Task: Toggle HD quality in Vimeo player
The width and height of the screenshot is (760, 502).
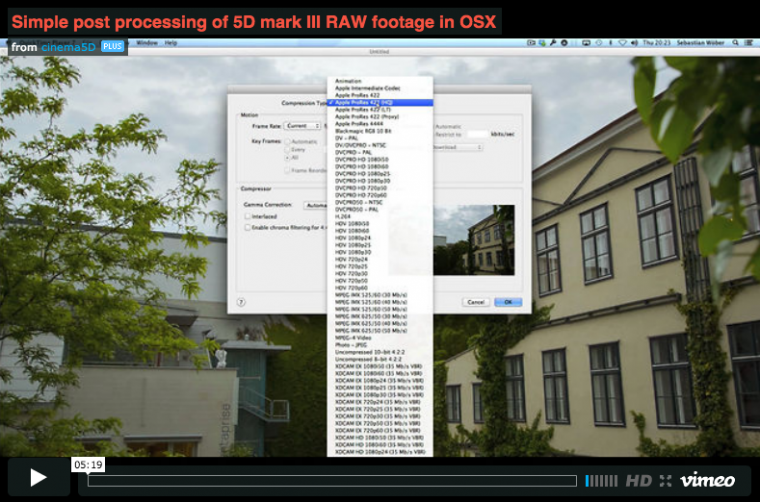Action: click(x=638, y=481)
